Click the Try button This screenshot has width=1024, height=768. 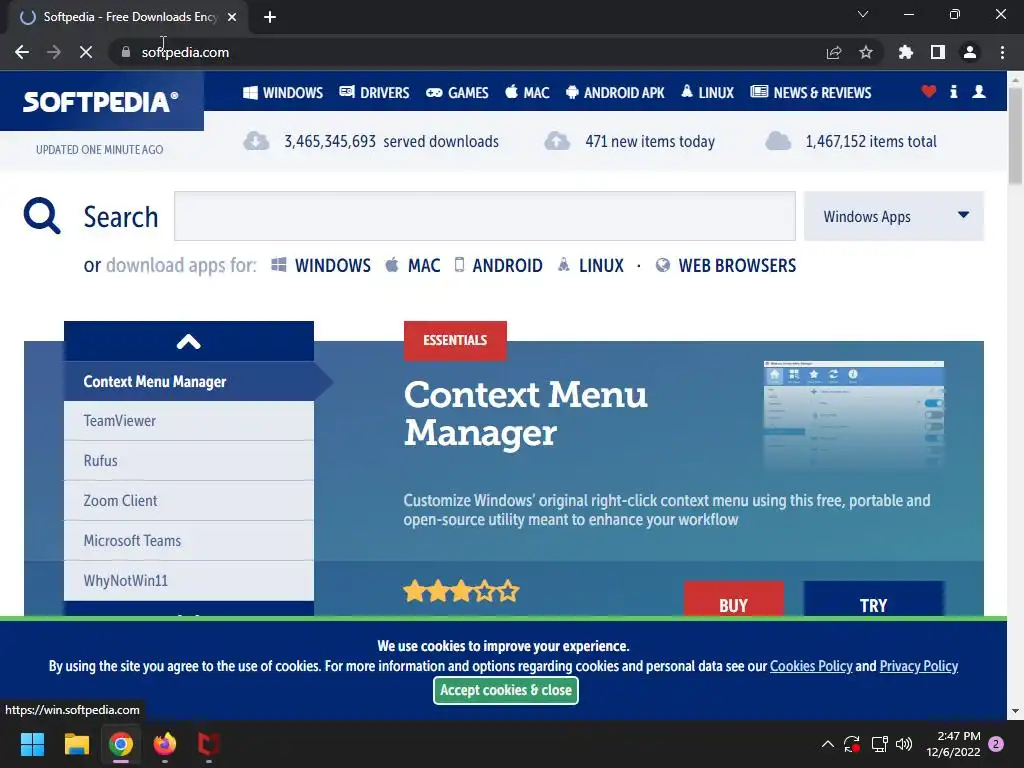coord(873,600)
